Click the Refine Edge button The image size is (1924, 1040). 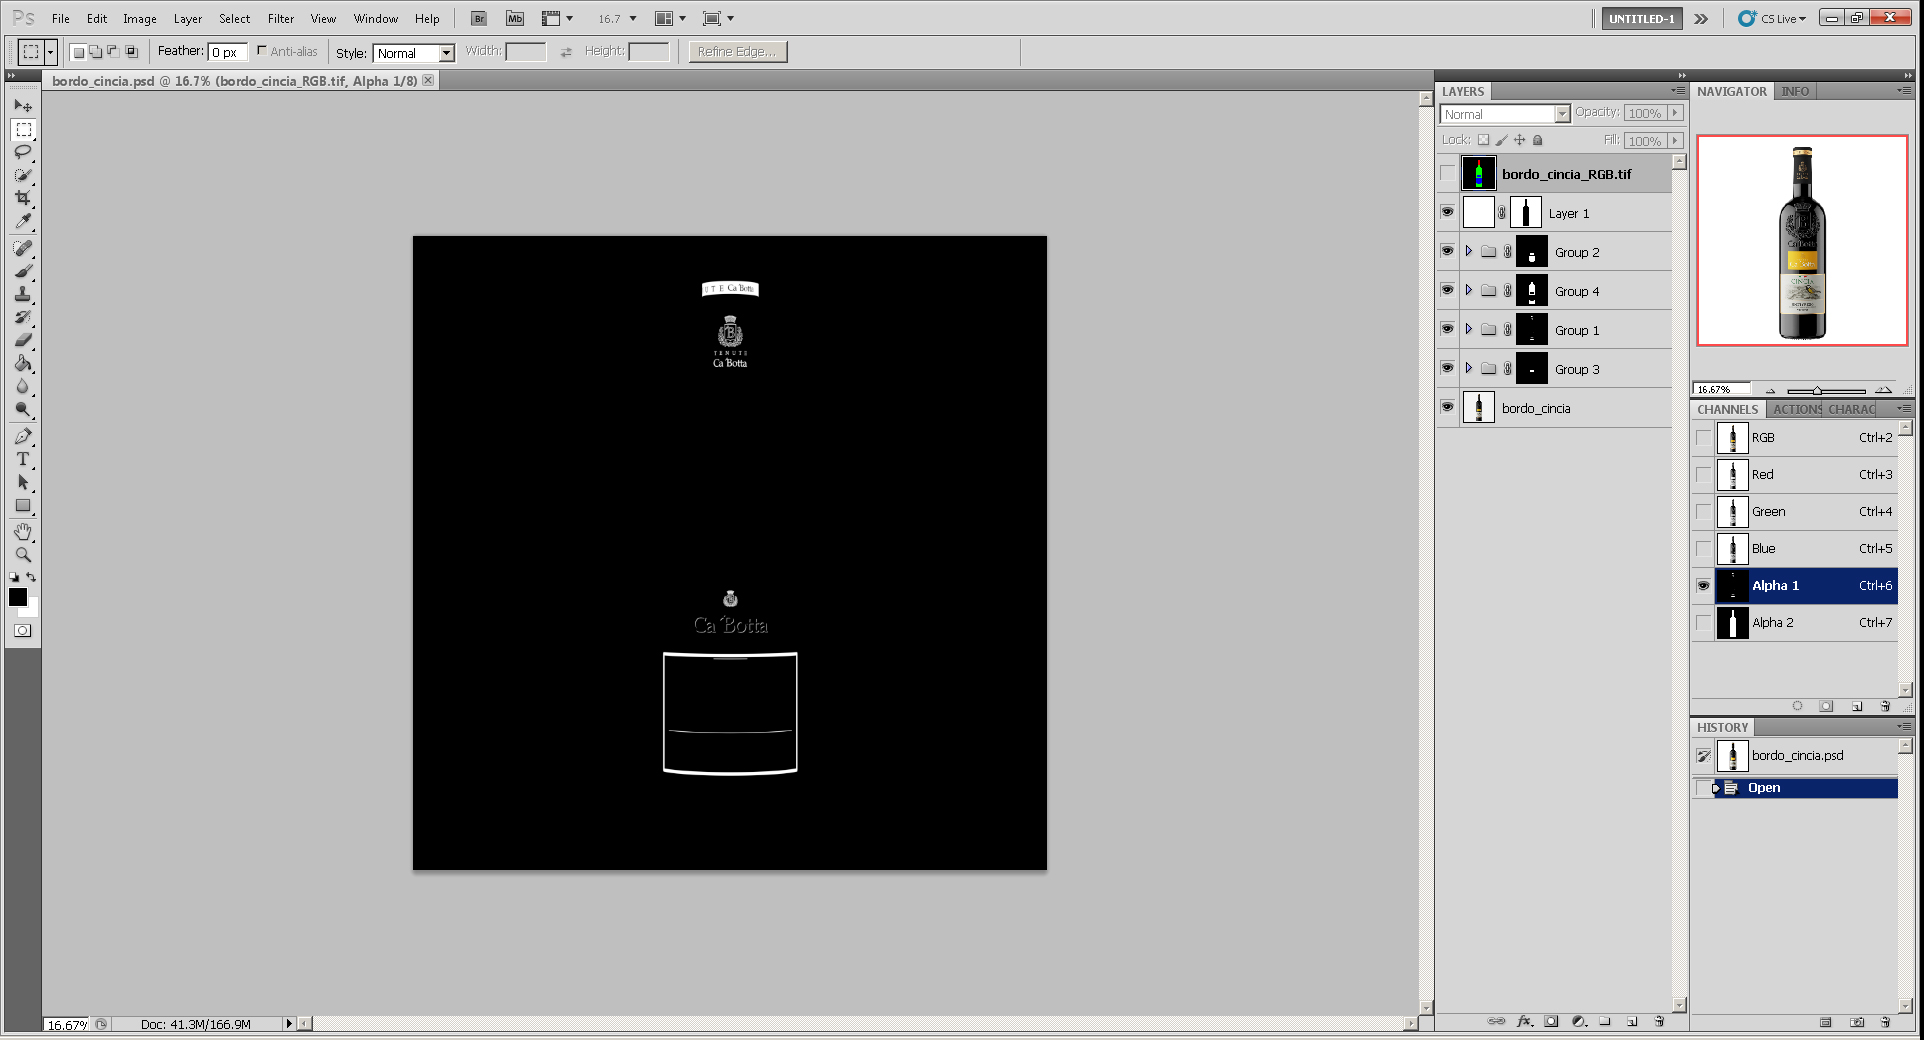tap(737, 52)
